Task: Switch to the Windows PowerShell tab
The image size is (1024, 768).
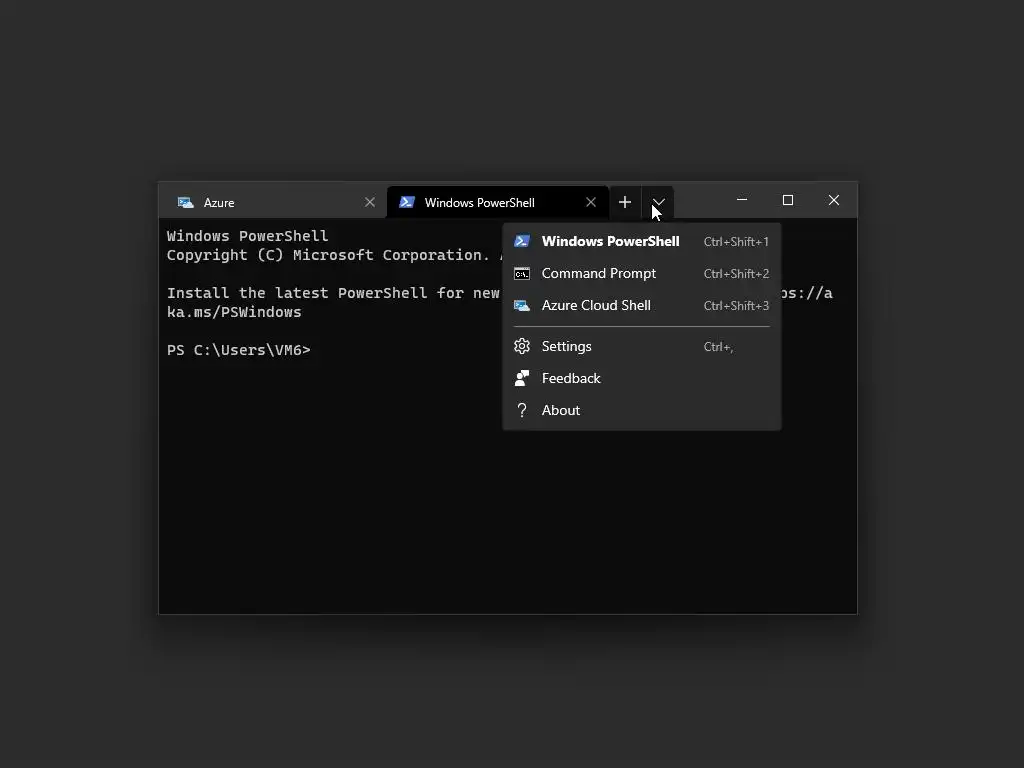Action: coord(498,202)
